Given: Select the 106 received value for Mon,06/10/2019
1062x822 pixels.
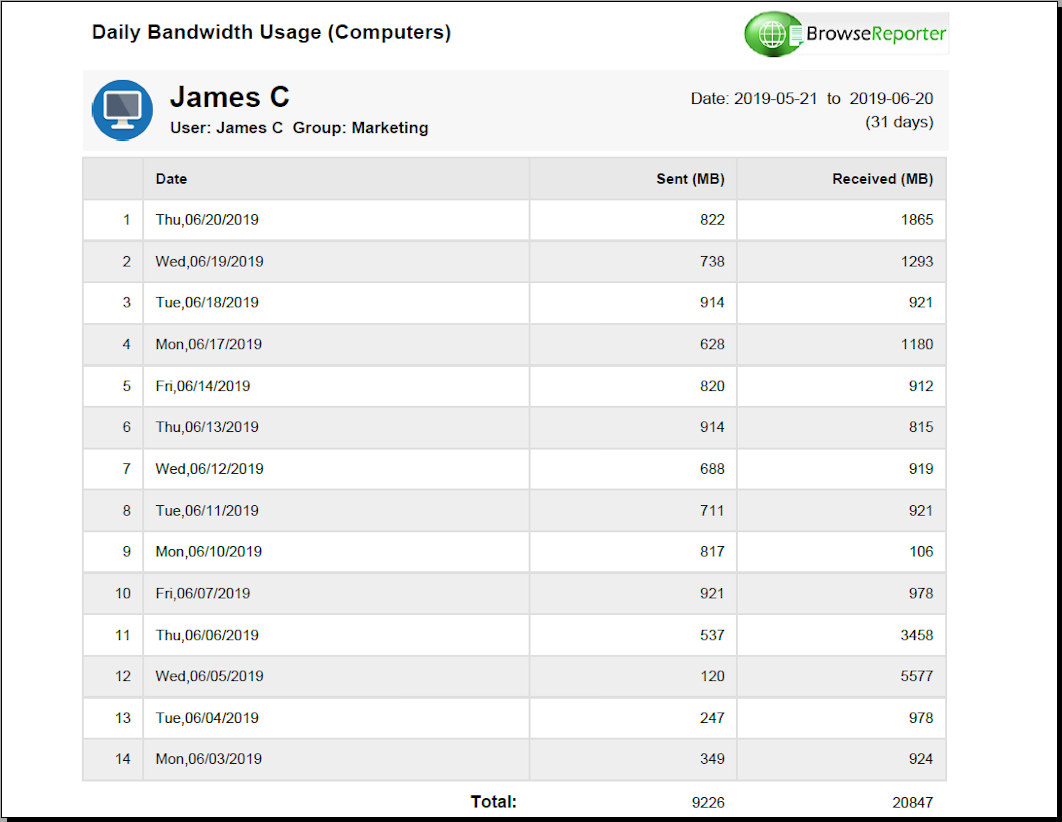Looking at the screenshot, I should pos(921,552).
